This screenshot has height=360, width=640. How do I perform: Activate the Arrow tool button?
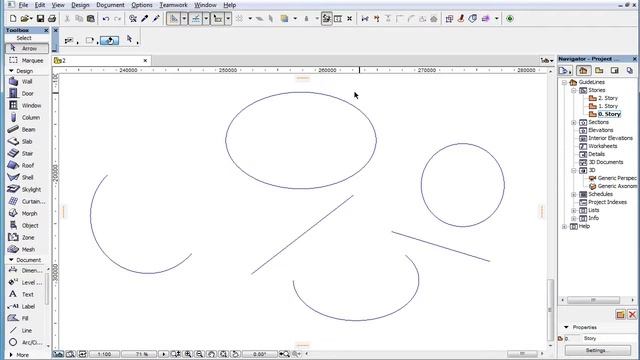27,48
